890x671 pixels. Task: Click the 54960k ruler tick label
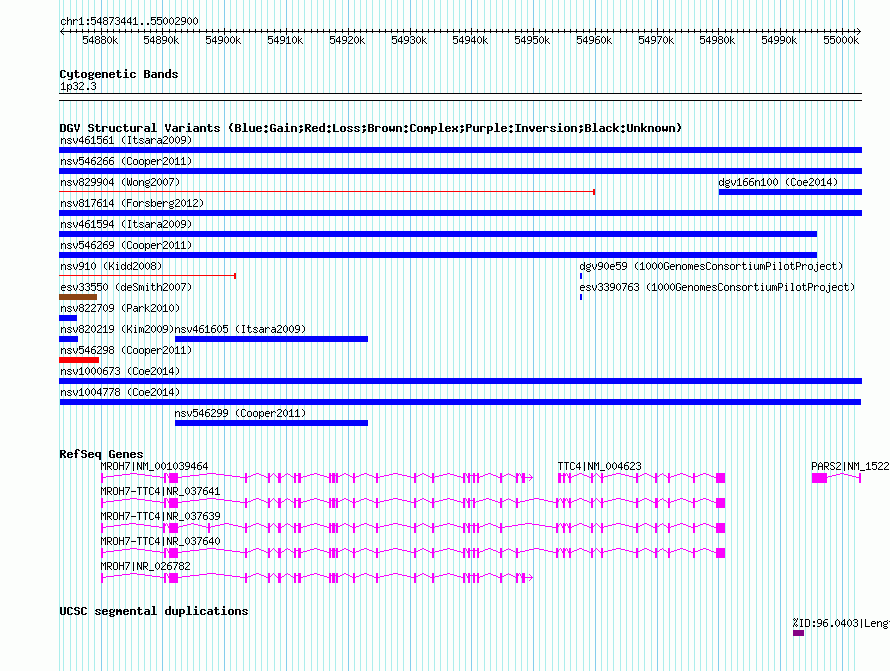[x=594, y=40]
